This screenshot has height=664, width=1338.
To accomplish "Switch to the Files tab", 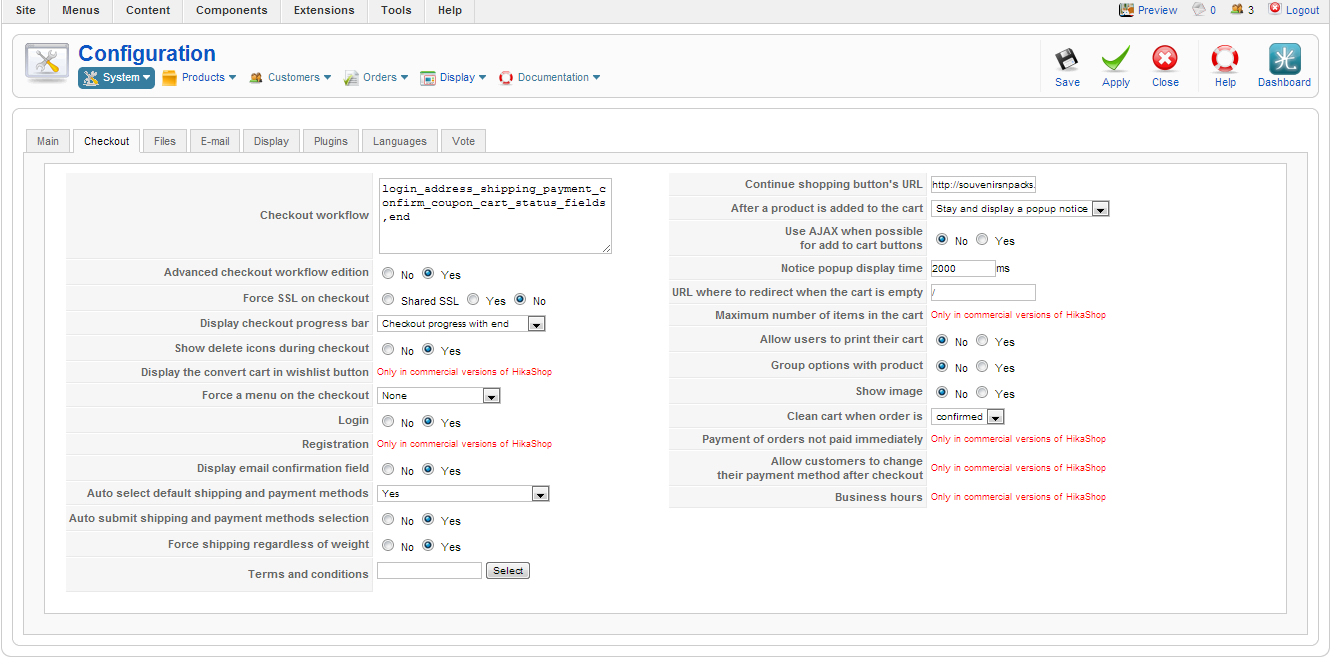I will [x=165, y=141].
